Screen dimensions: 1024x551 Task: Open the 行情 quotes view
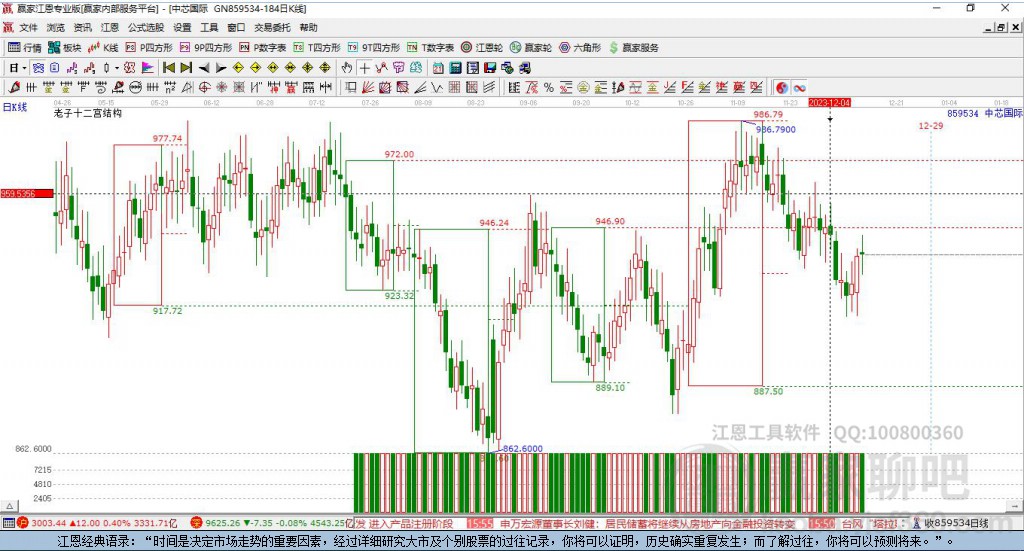click(x=24, y=48)
